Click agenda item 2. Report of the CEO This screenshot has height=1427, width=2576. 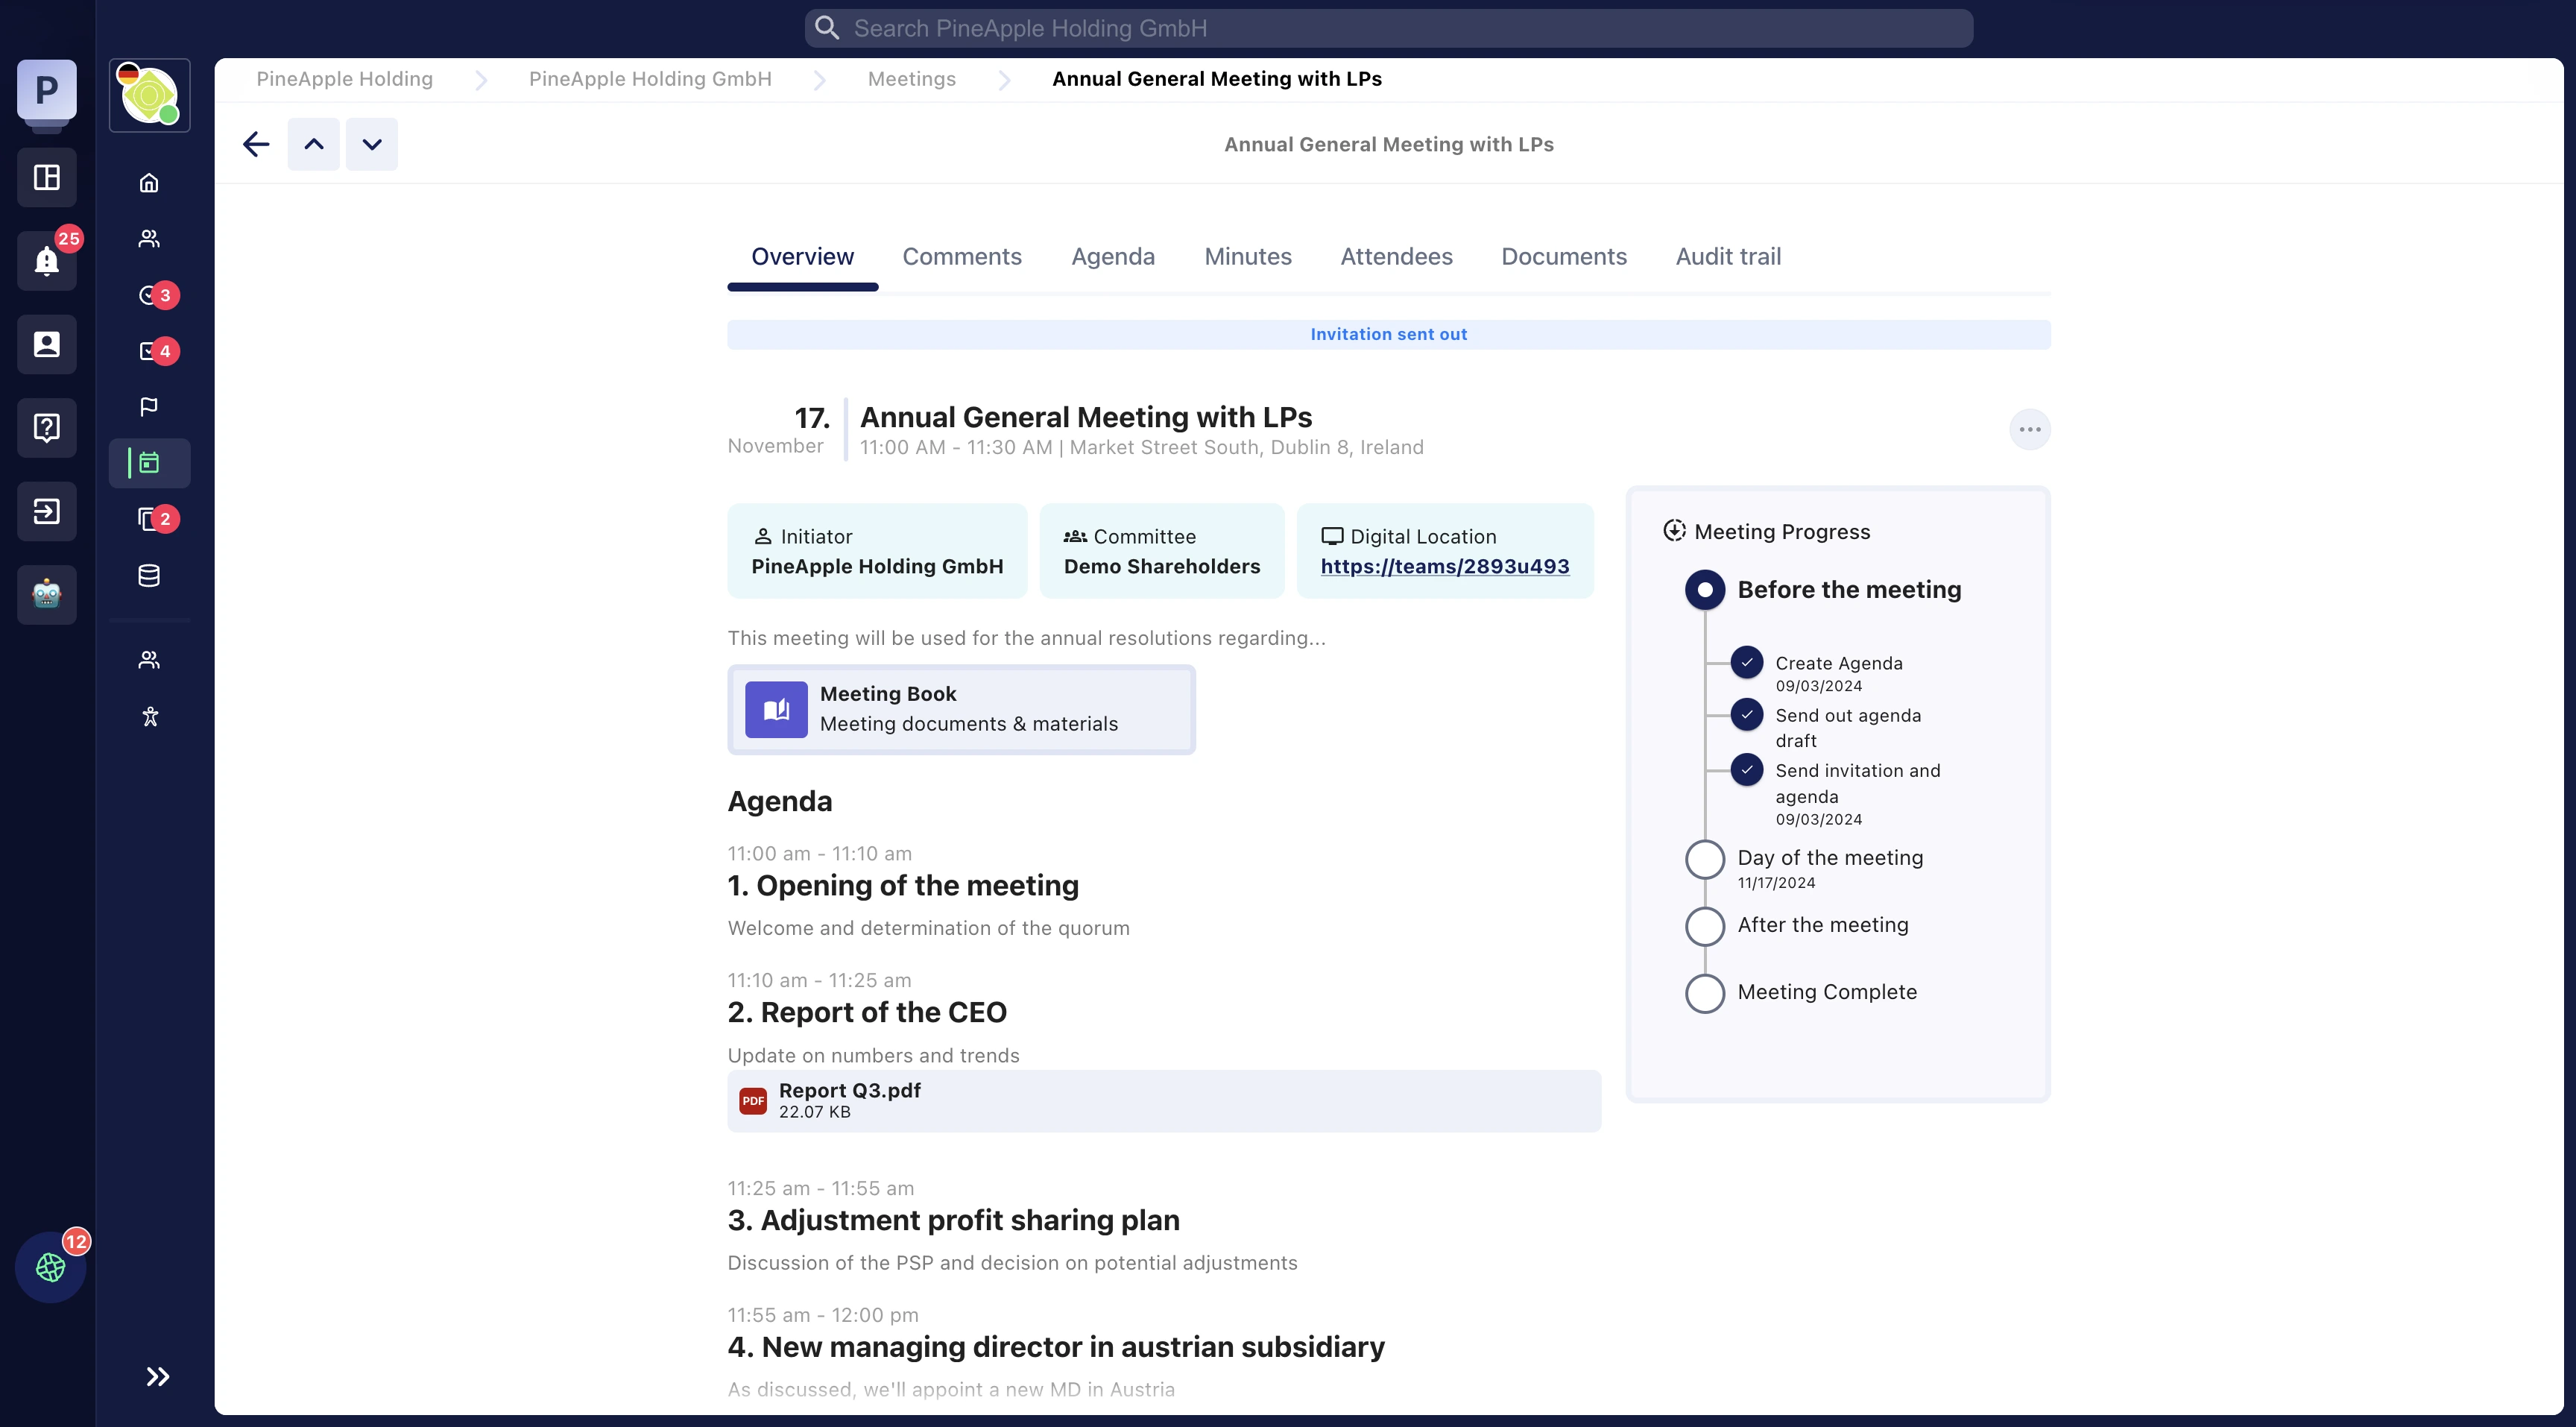point(867,1013)
